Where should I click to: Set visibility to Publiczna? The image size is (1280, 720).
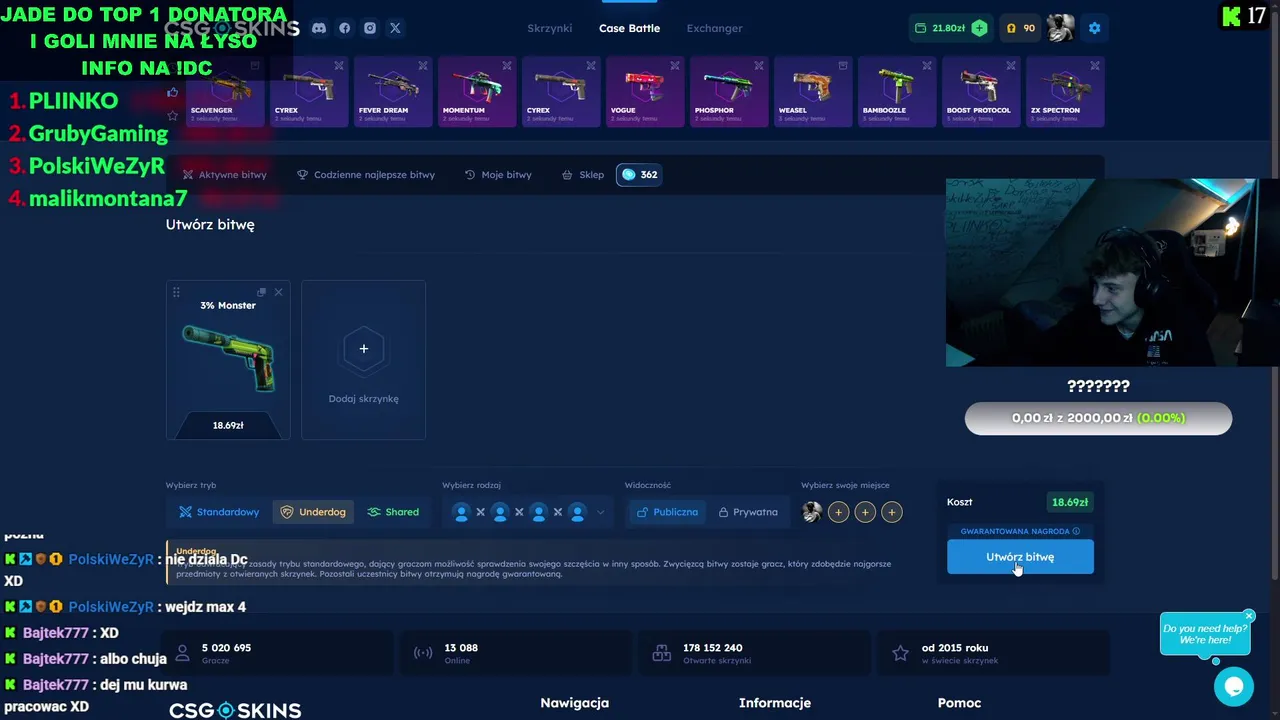667,512
